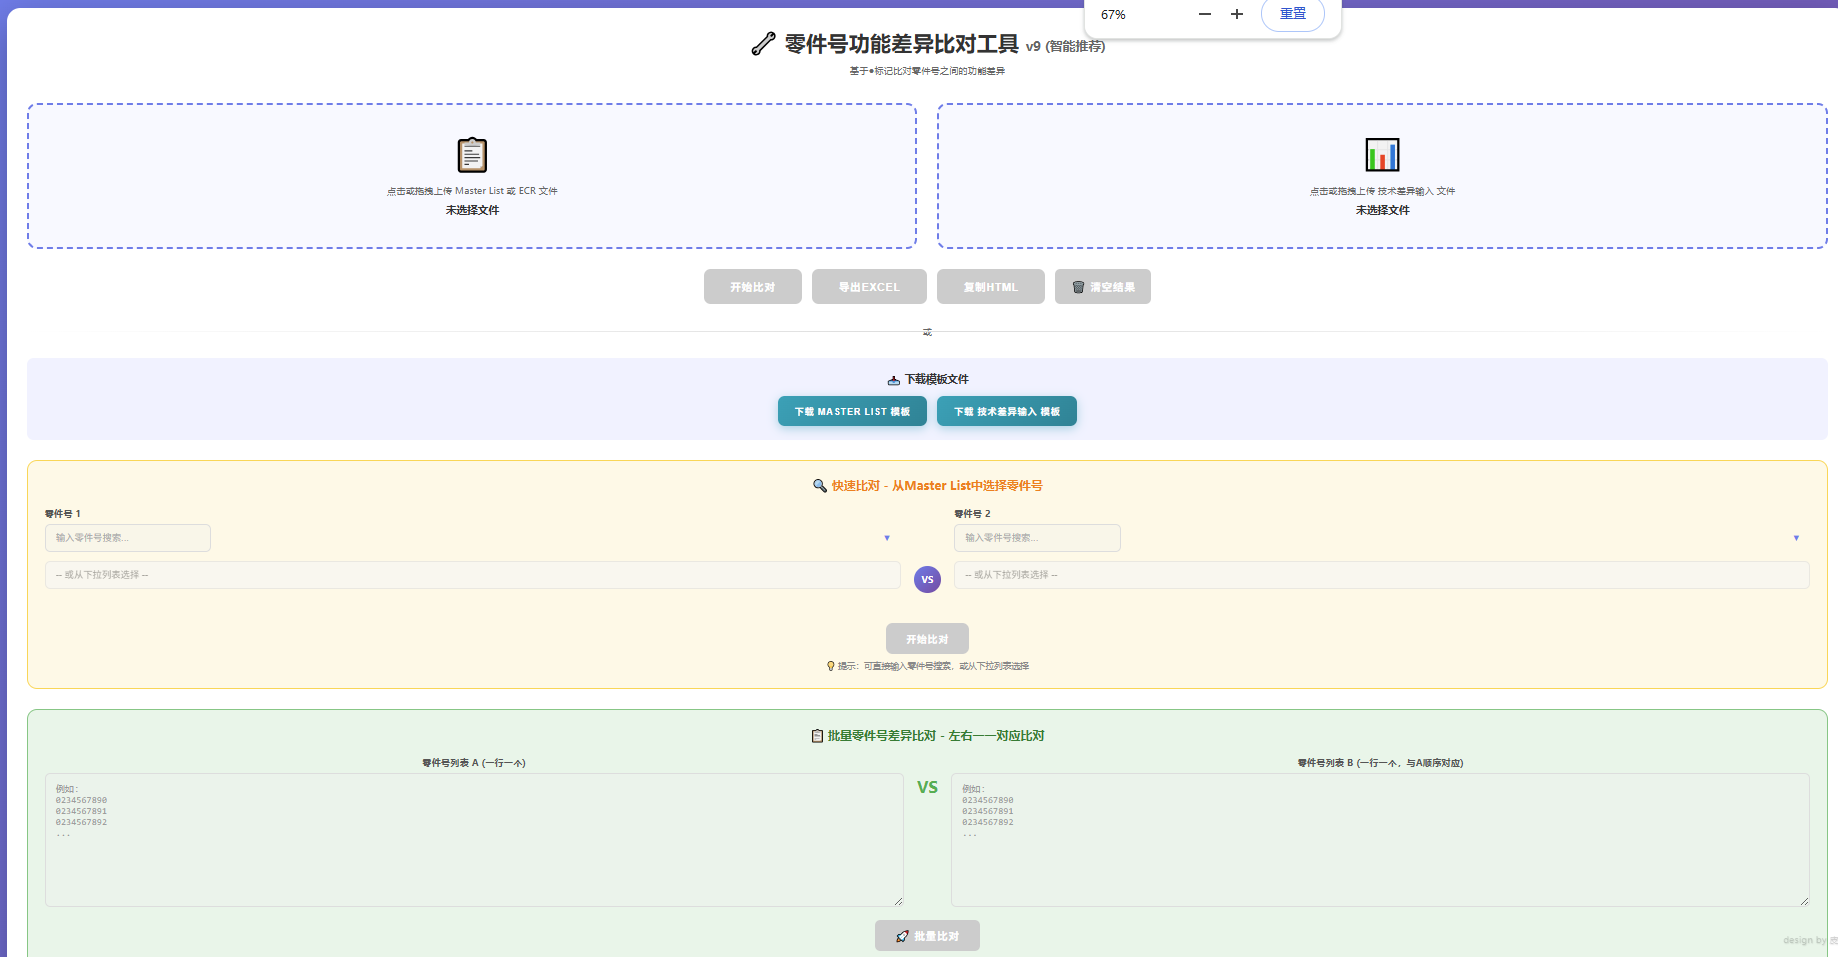Download the 技术差异输入 template
1838x957 pixels.
1007,411
